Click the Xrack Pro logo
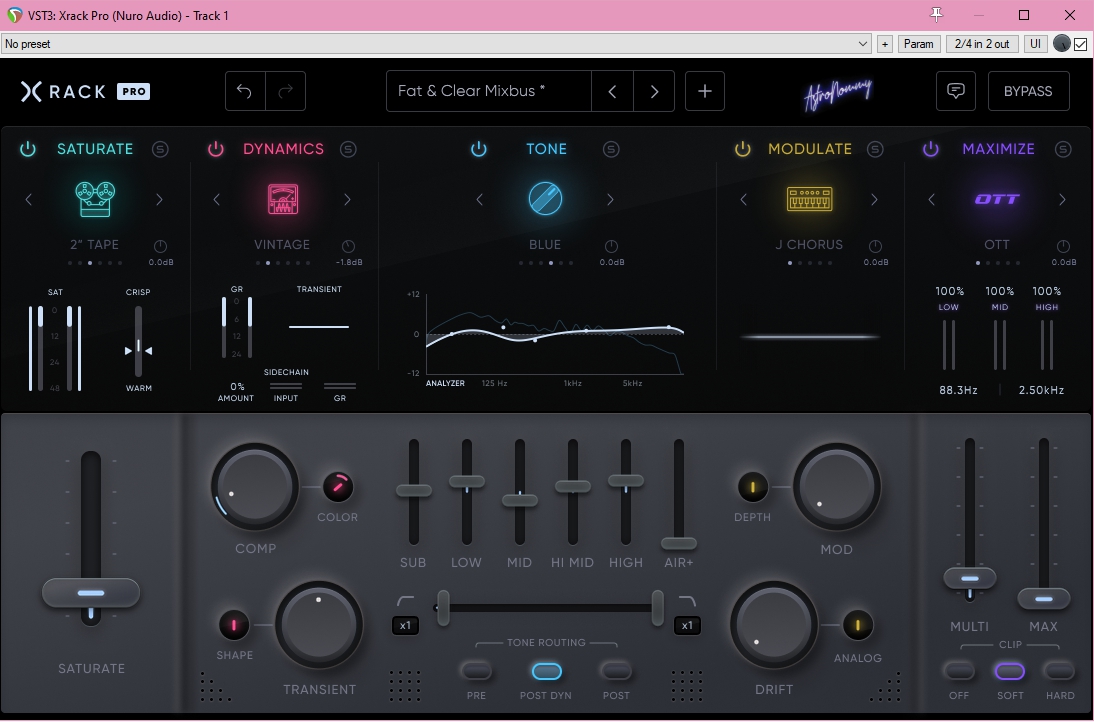The image size is (1094, 722). pyautogui.click(x=85, y=91)
